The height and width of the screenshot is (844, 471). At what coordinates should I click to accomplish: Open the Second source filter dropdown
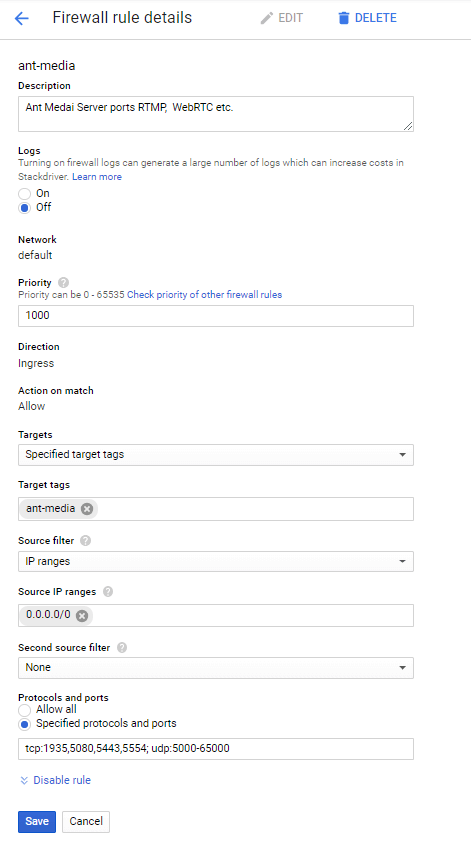tap(216, 667)
